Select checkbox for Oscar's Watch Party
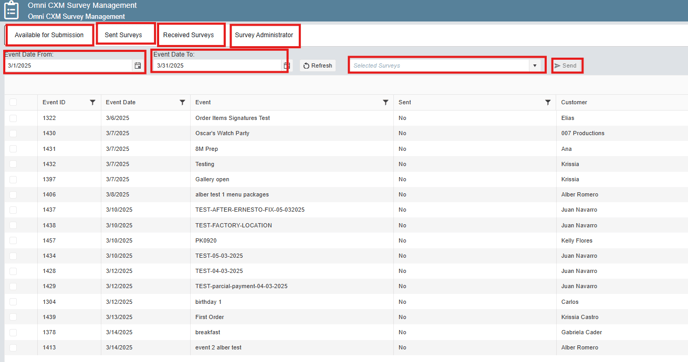This screenshot has width=688, height=362. 13,133
